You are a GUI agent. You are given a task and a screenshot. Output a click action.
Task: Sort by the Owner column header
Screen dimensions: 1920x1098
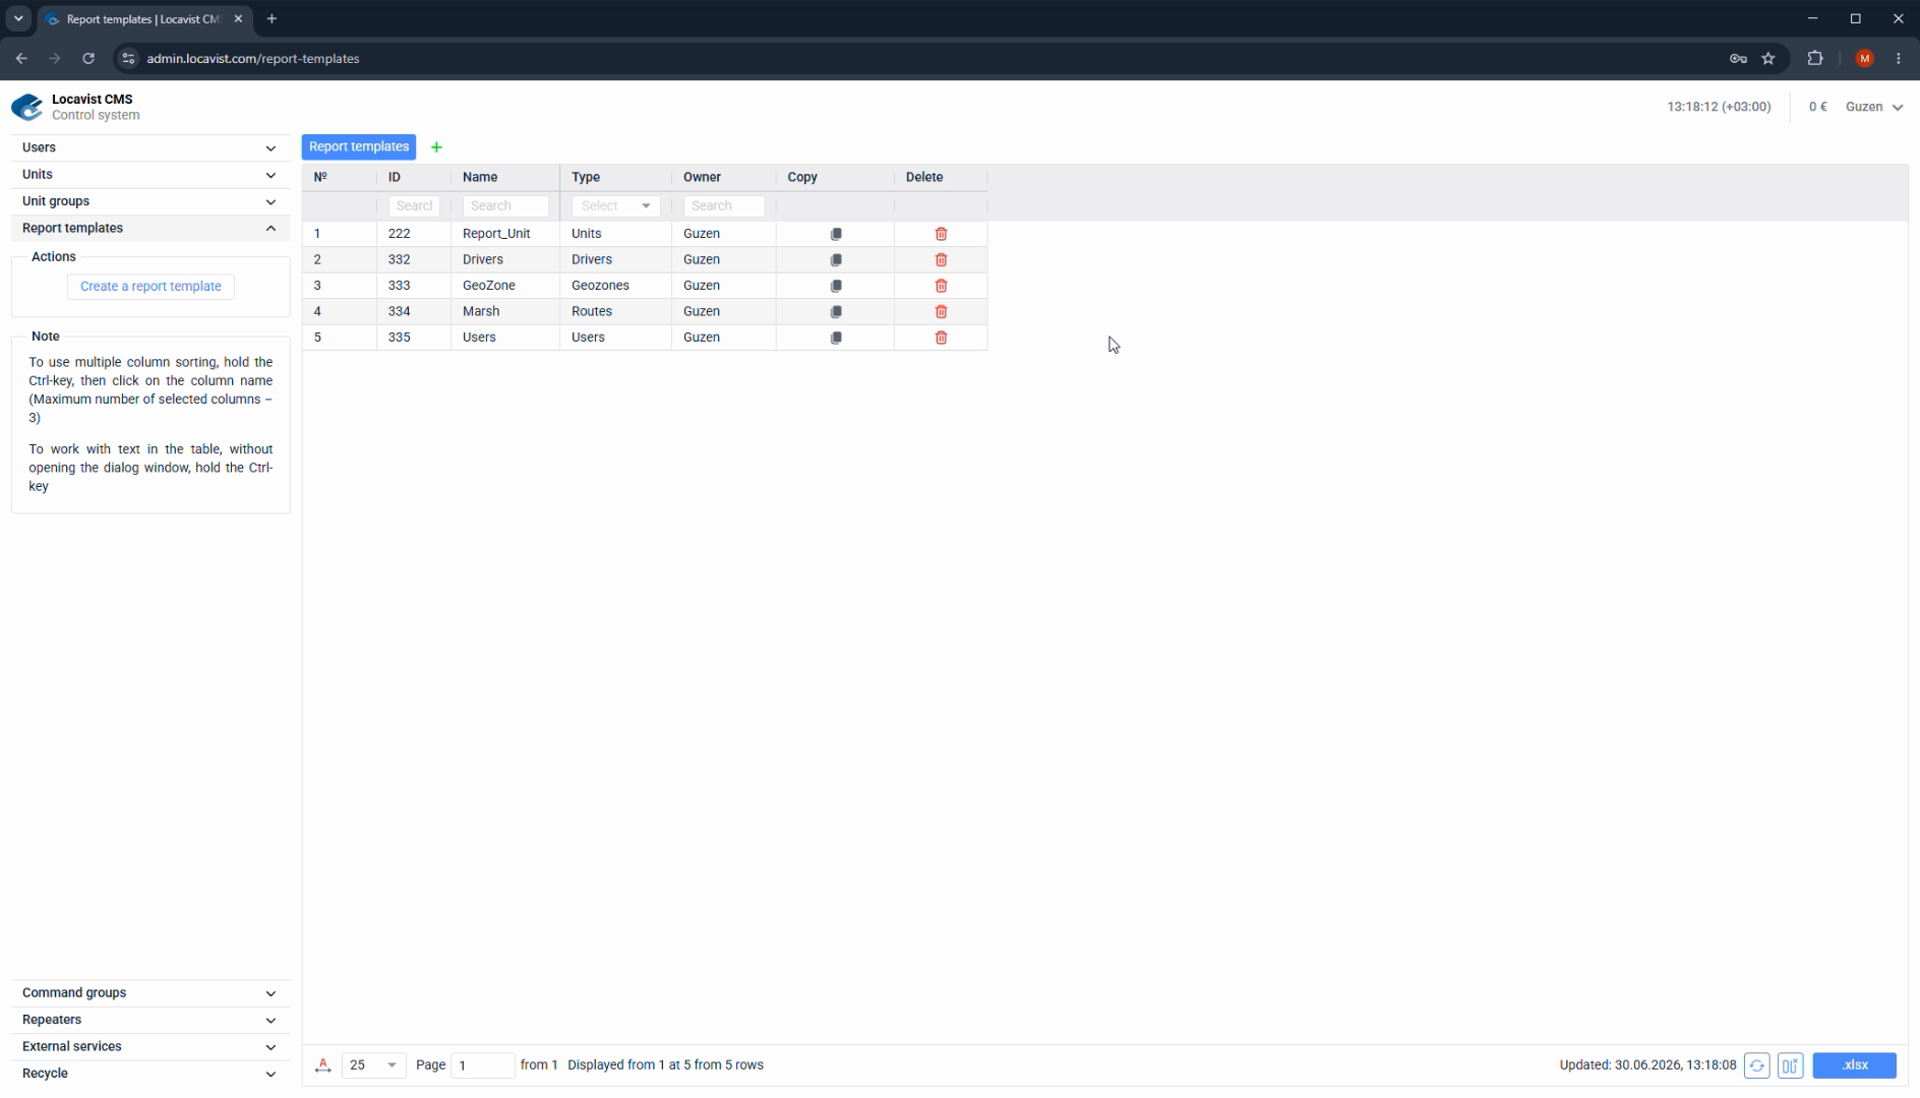(702, 177)
